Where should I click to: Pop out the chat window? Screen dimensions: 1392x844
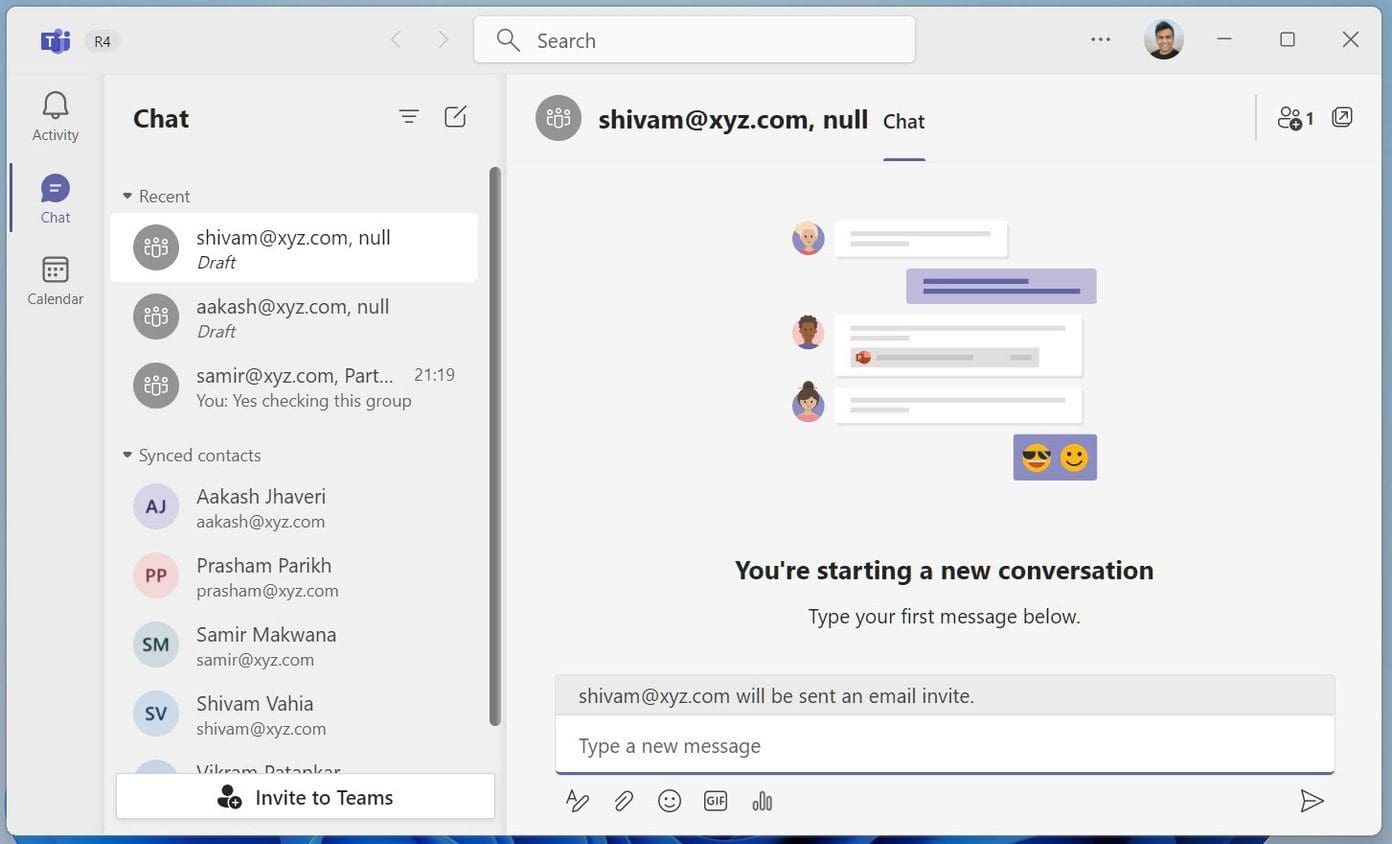click(x=1342, y=118)
